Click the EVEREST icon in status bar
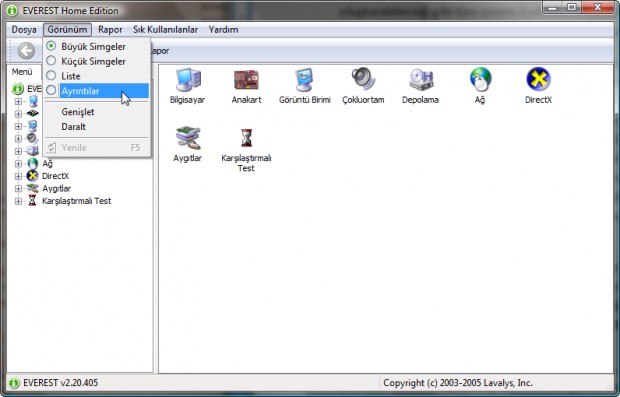 coord(14,383)
